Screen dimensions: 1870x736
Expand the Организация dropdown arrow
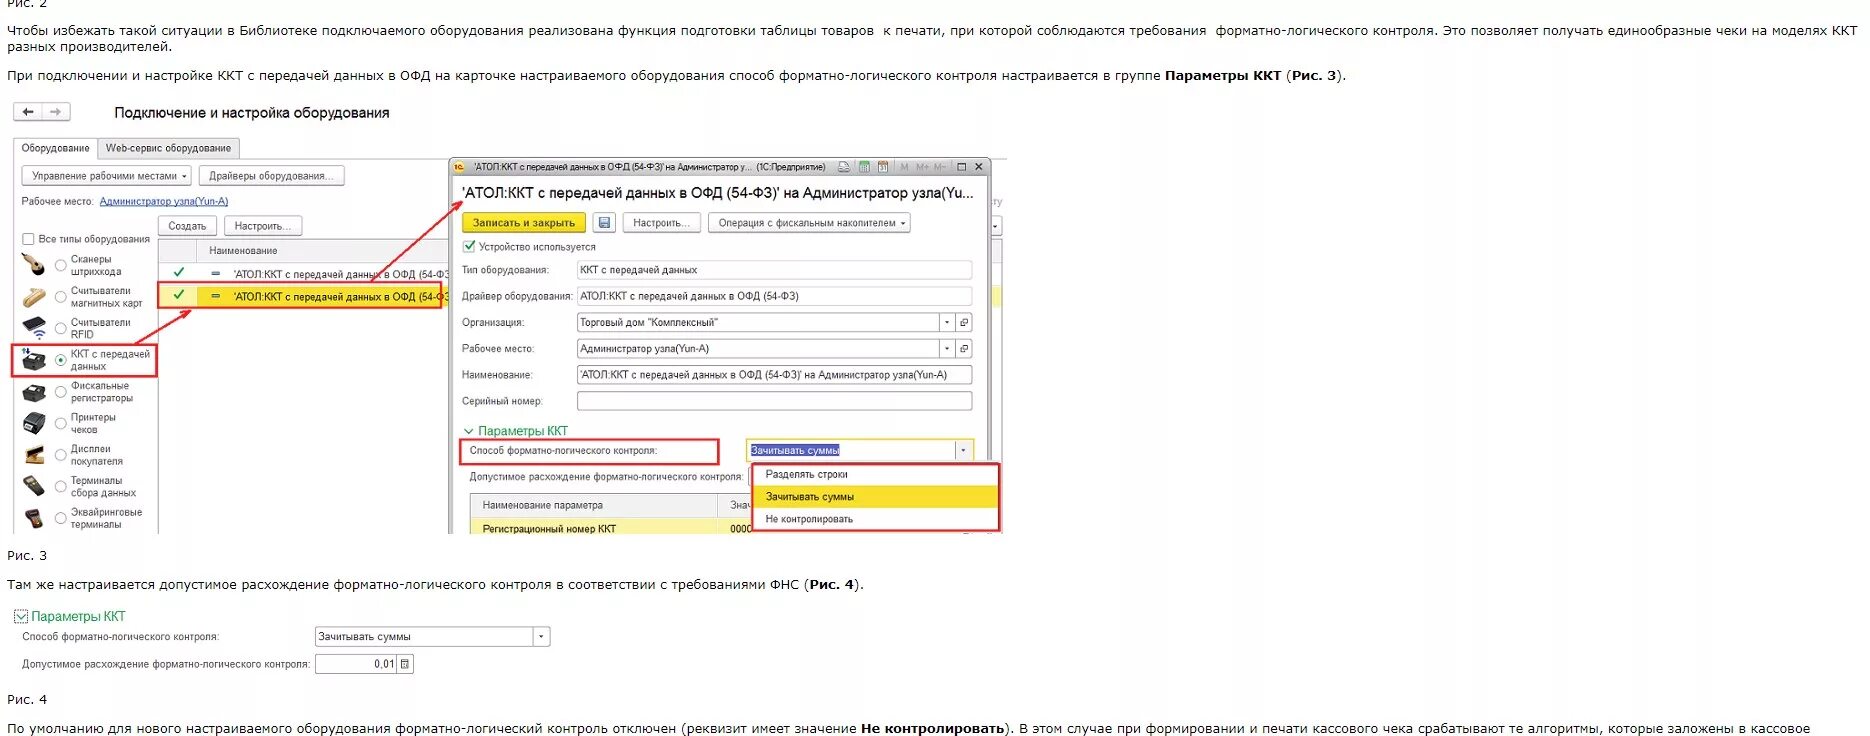(947, 322)
